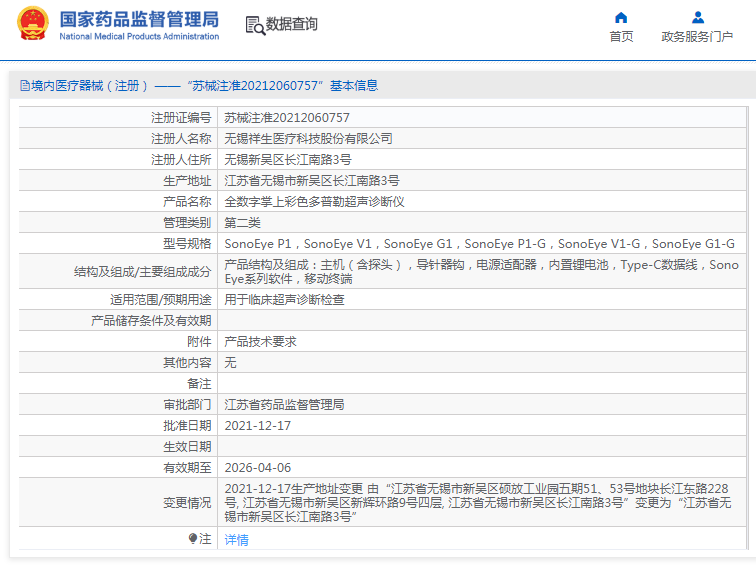The width and height of the screenshot is (756, 569).
Task: Select 第二类 management category value
Action: pyautogui.click(x=243, y=223)
